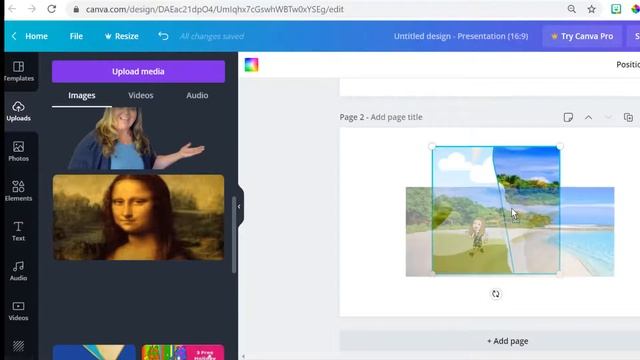Click the green browser extension icon

616,9
